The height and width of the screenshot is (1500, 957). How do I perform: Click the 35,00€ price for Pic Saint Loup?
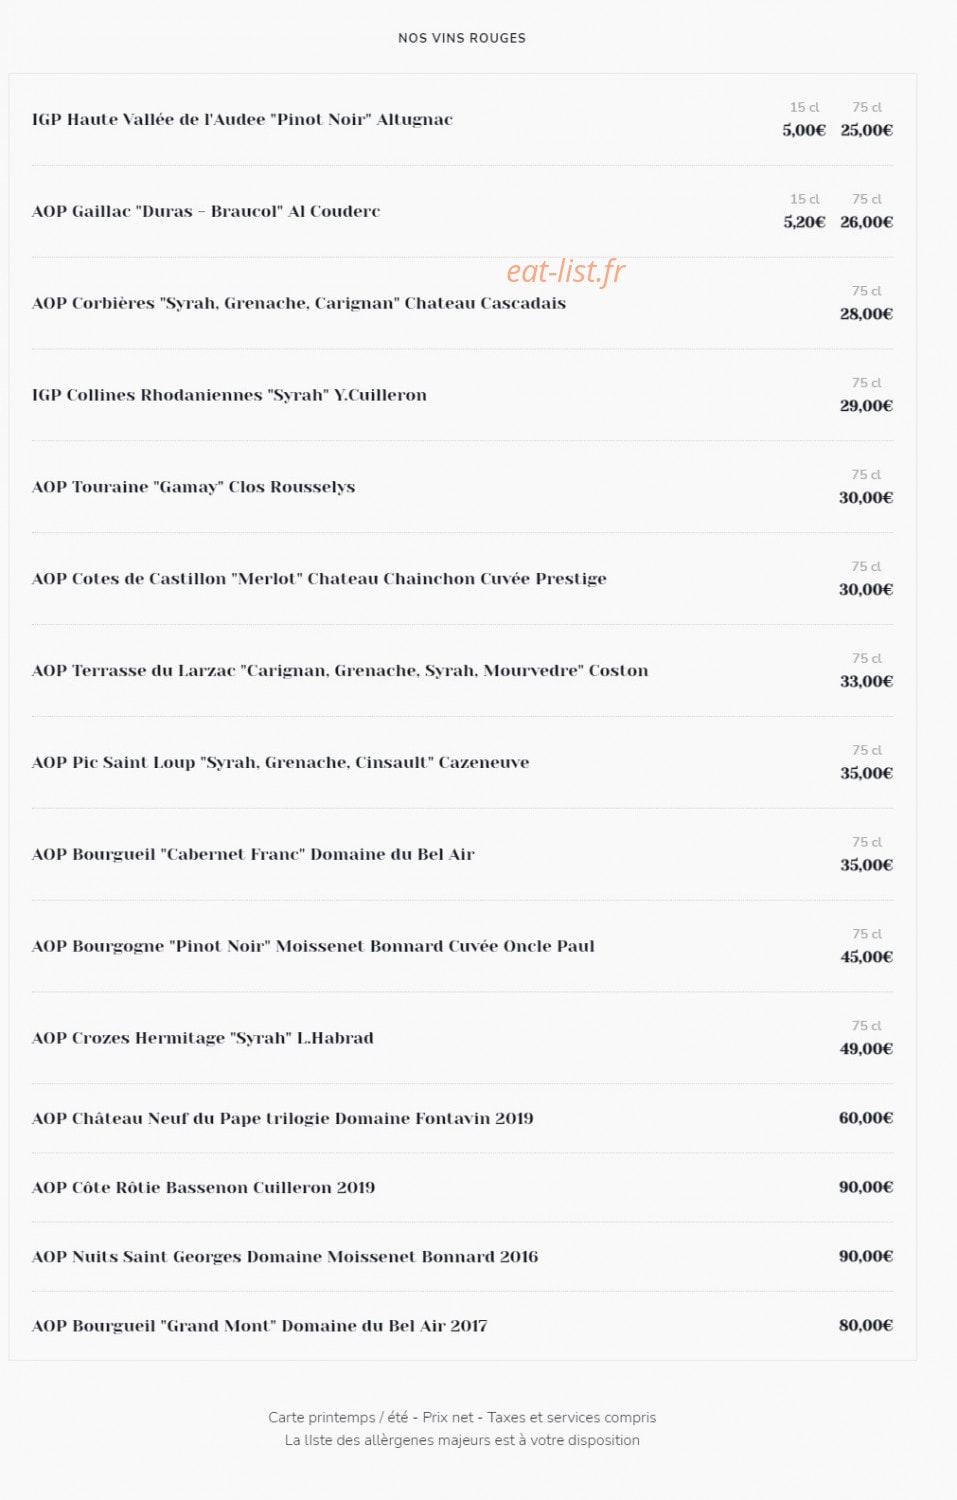[x=867, y=773]
